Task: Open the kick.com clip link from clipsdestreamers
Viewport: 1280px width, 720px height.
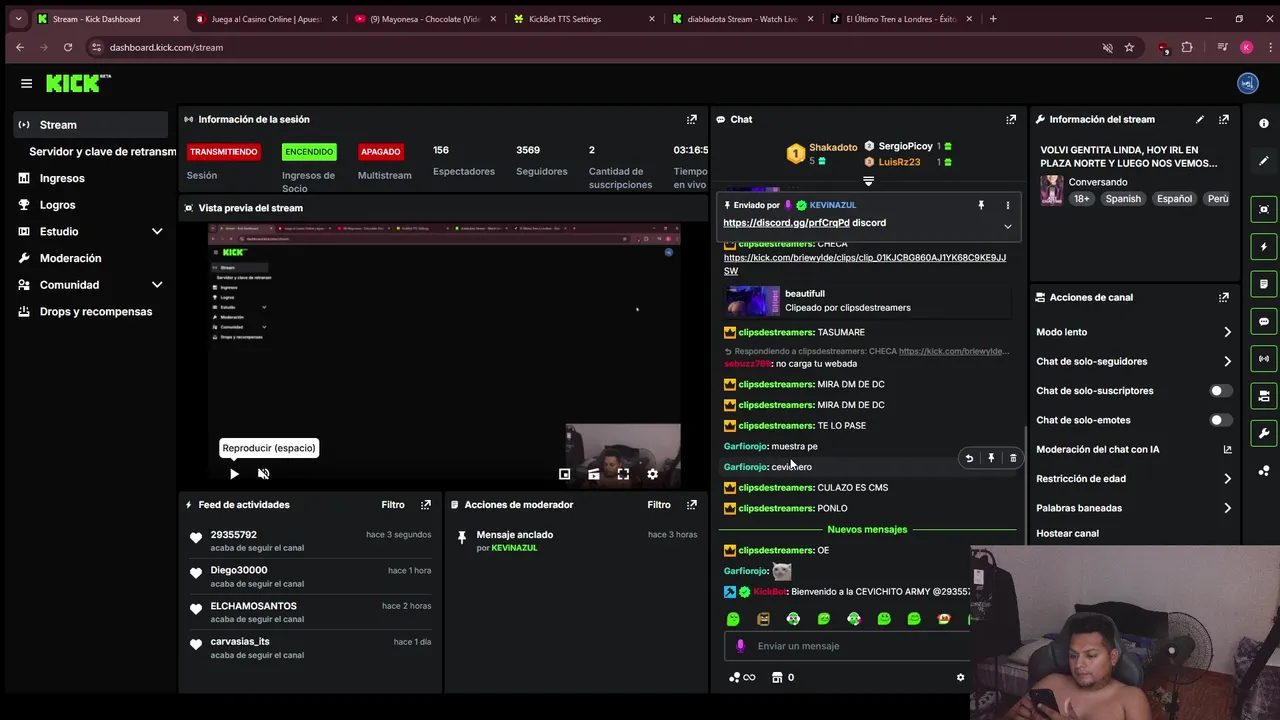Action: [x=865, y=264]
